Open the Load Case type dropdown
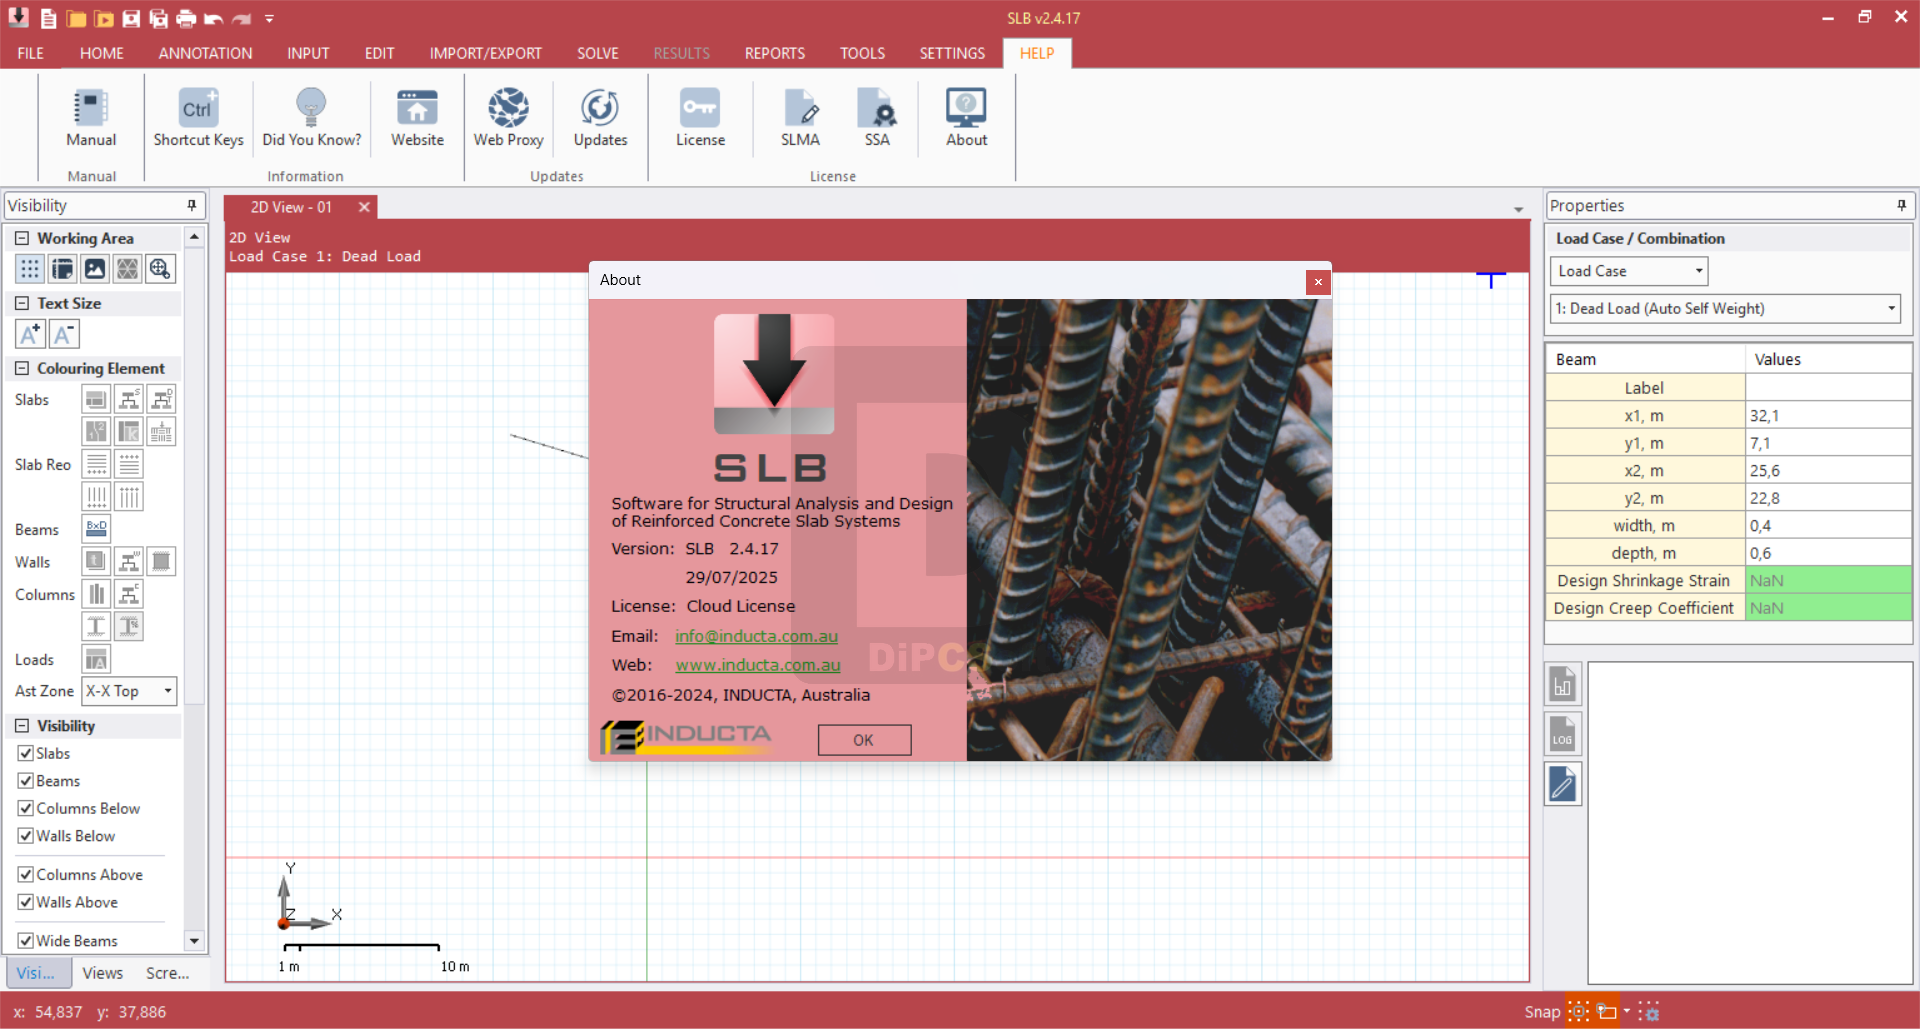 tap(1629, 271)
